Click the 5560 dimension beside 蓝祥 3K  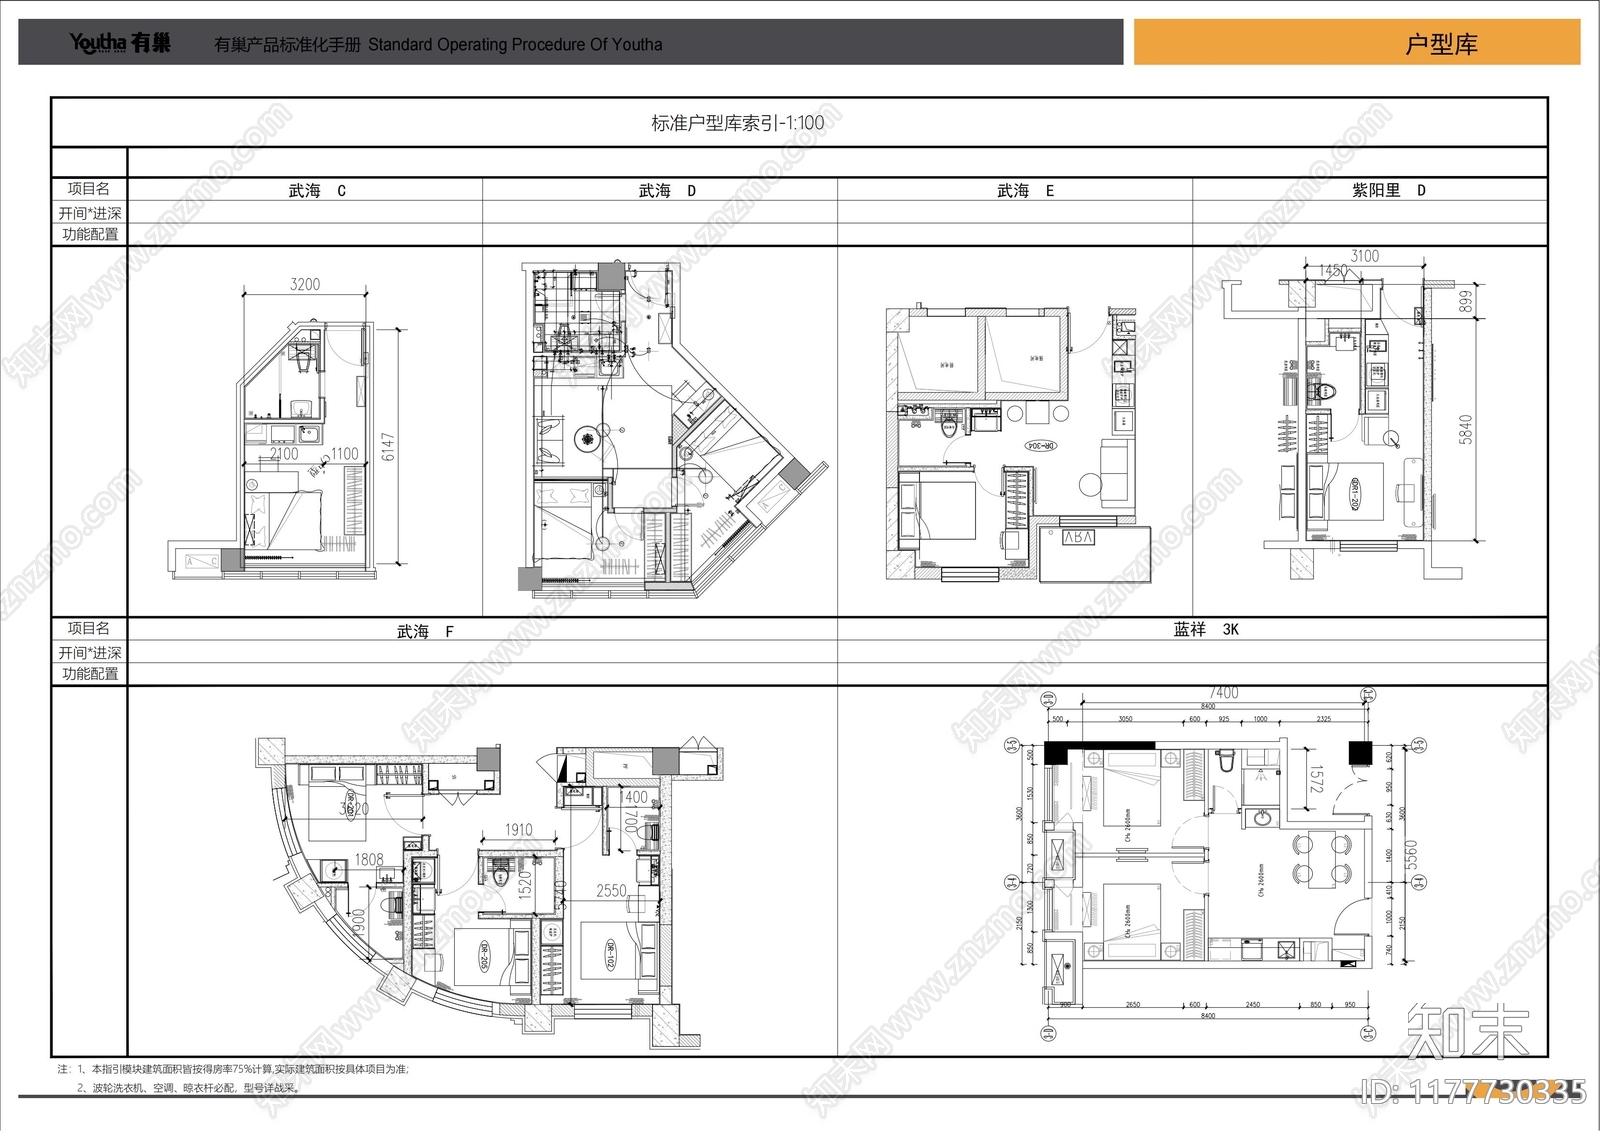click(x=1410, y=856)
